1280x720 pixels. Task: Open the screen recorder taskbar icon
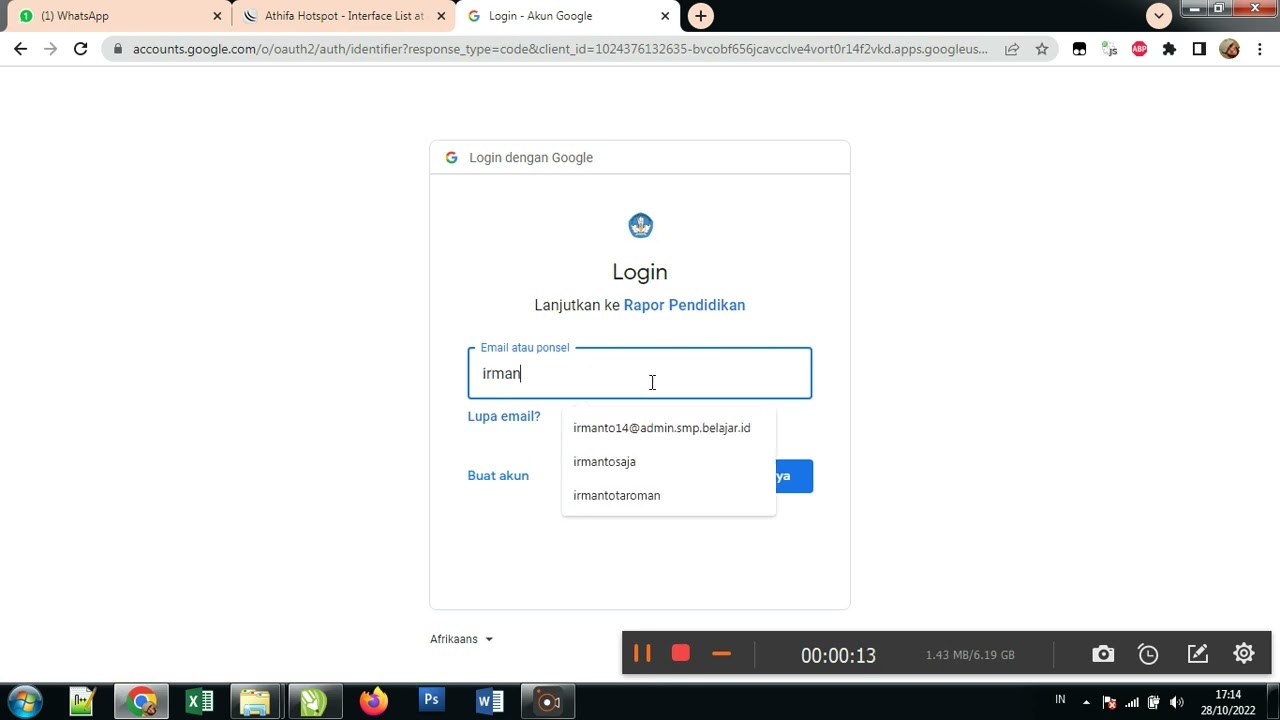click(547, 701)
